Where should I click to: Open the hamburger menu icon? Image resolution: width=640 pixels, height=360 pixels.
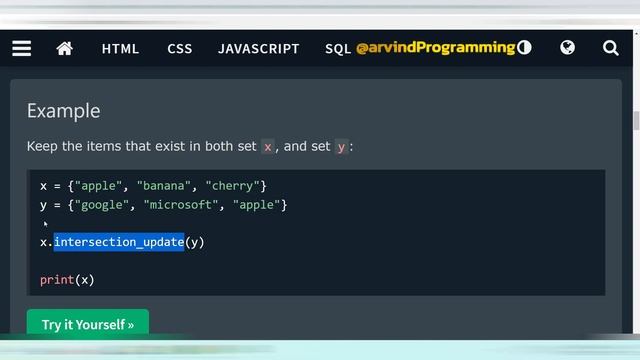(x=22, y=49)
